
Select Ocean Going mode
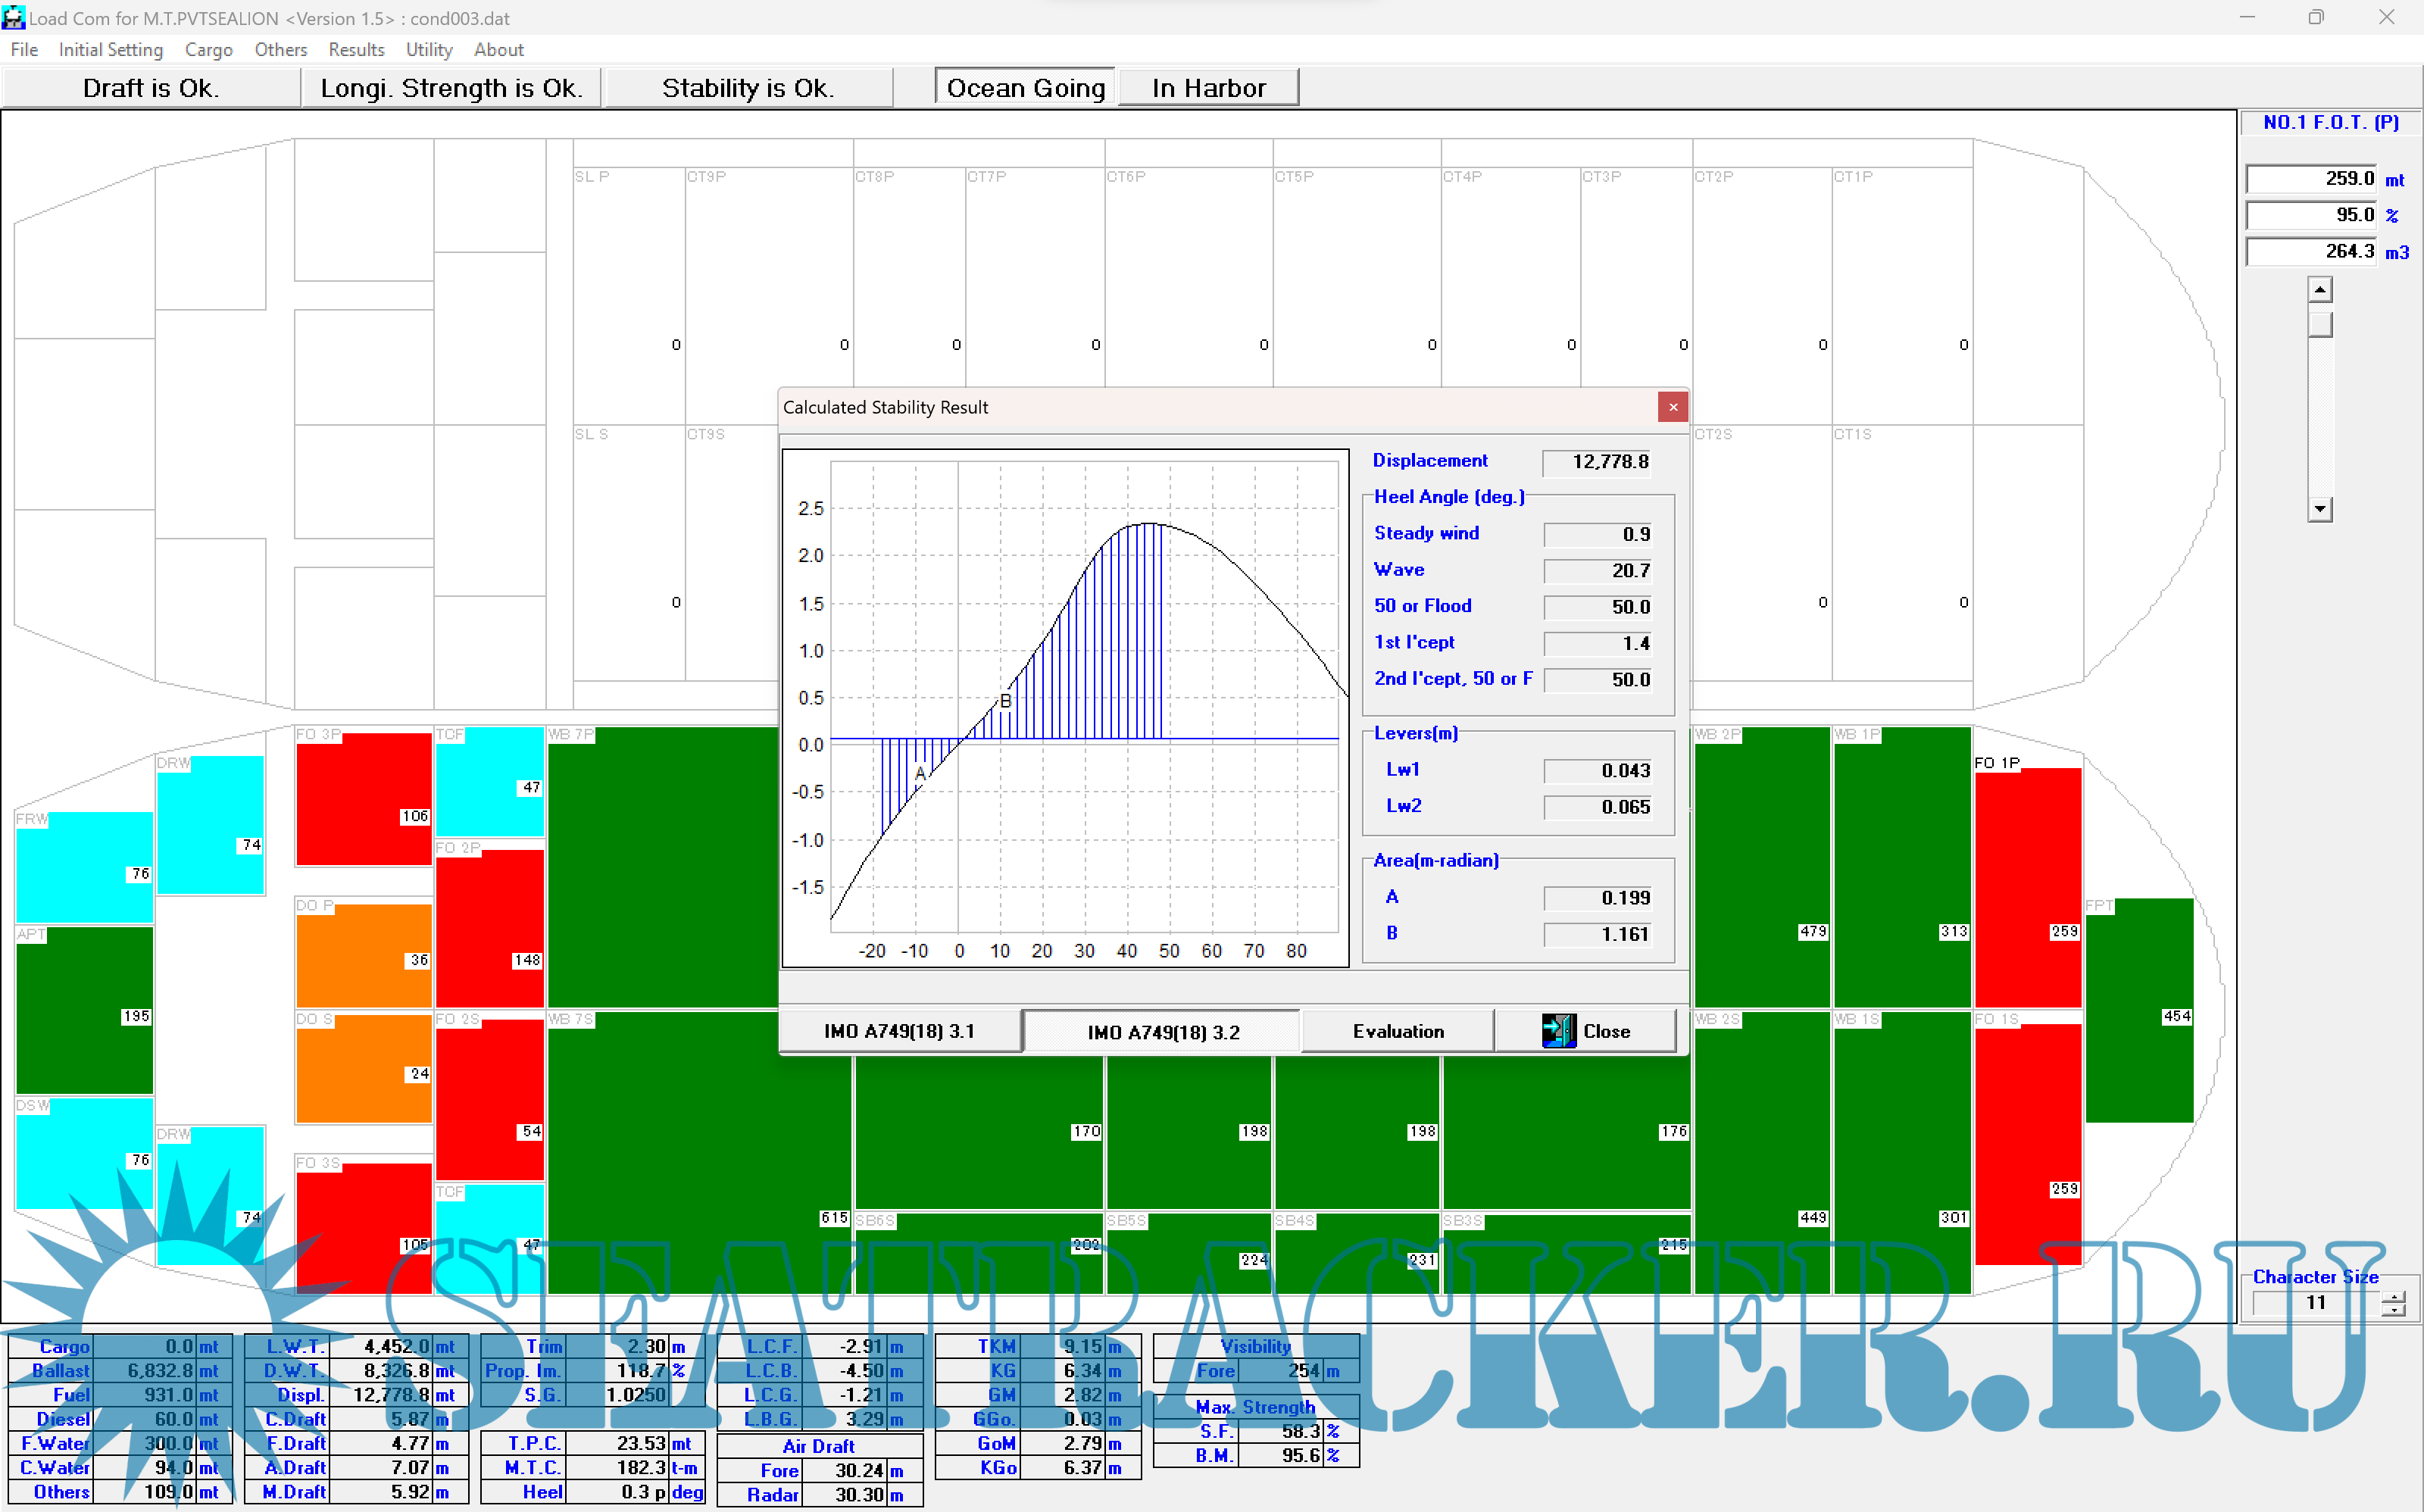pyautogui.click(x=1025, y=88)
